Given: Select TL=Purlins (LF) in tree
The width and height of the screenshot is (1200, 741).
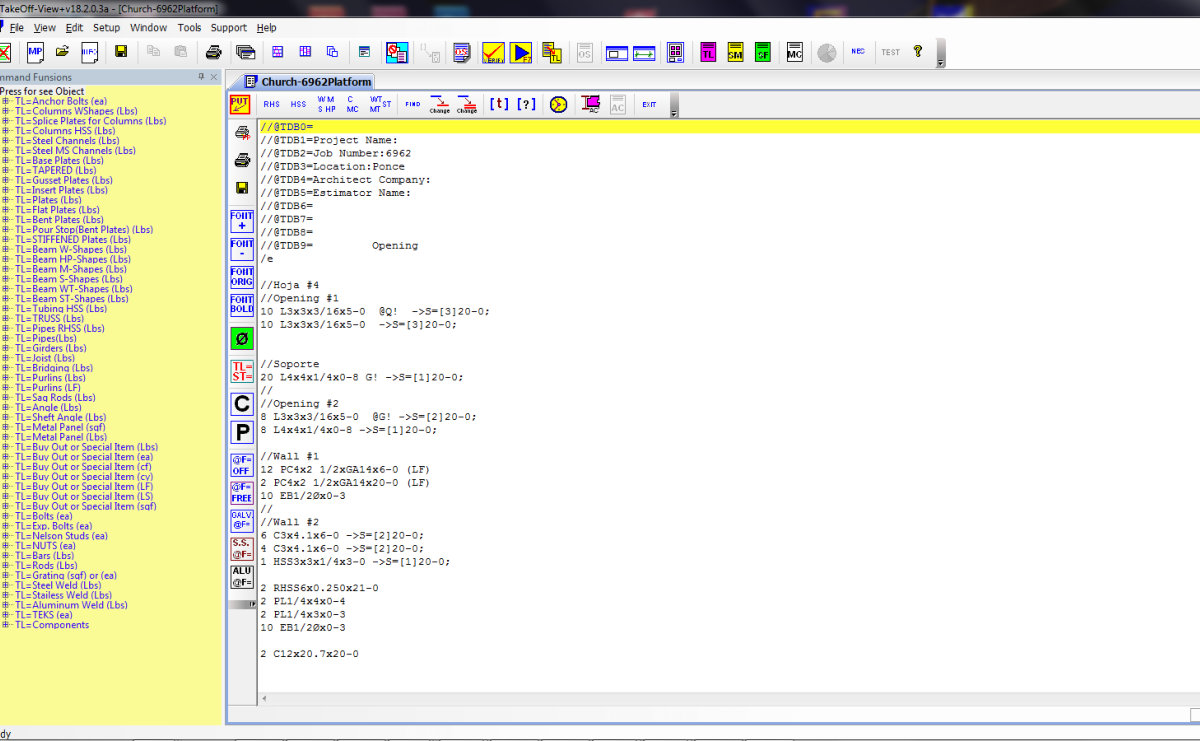Looking at the screenshot, I should 48,387.
